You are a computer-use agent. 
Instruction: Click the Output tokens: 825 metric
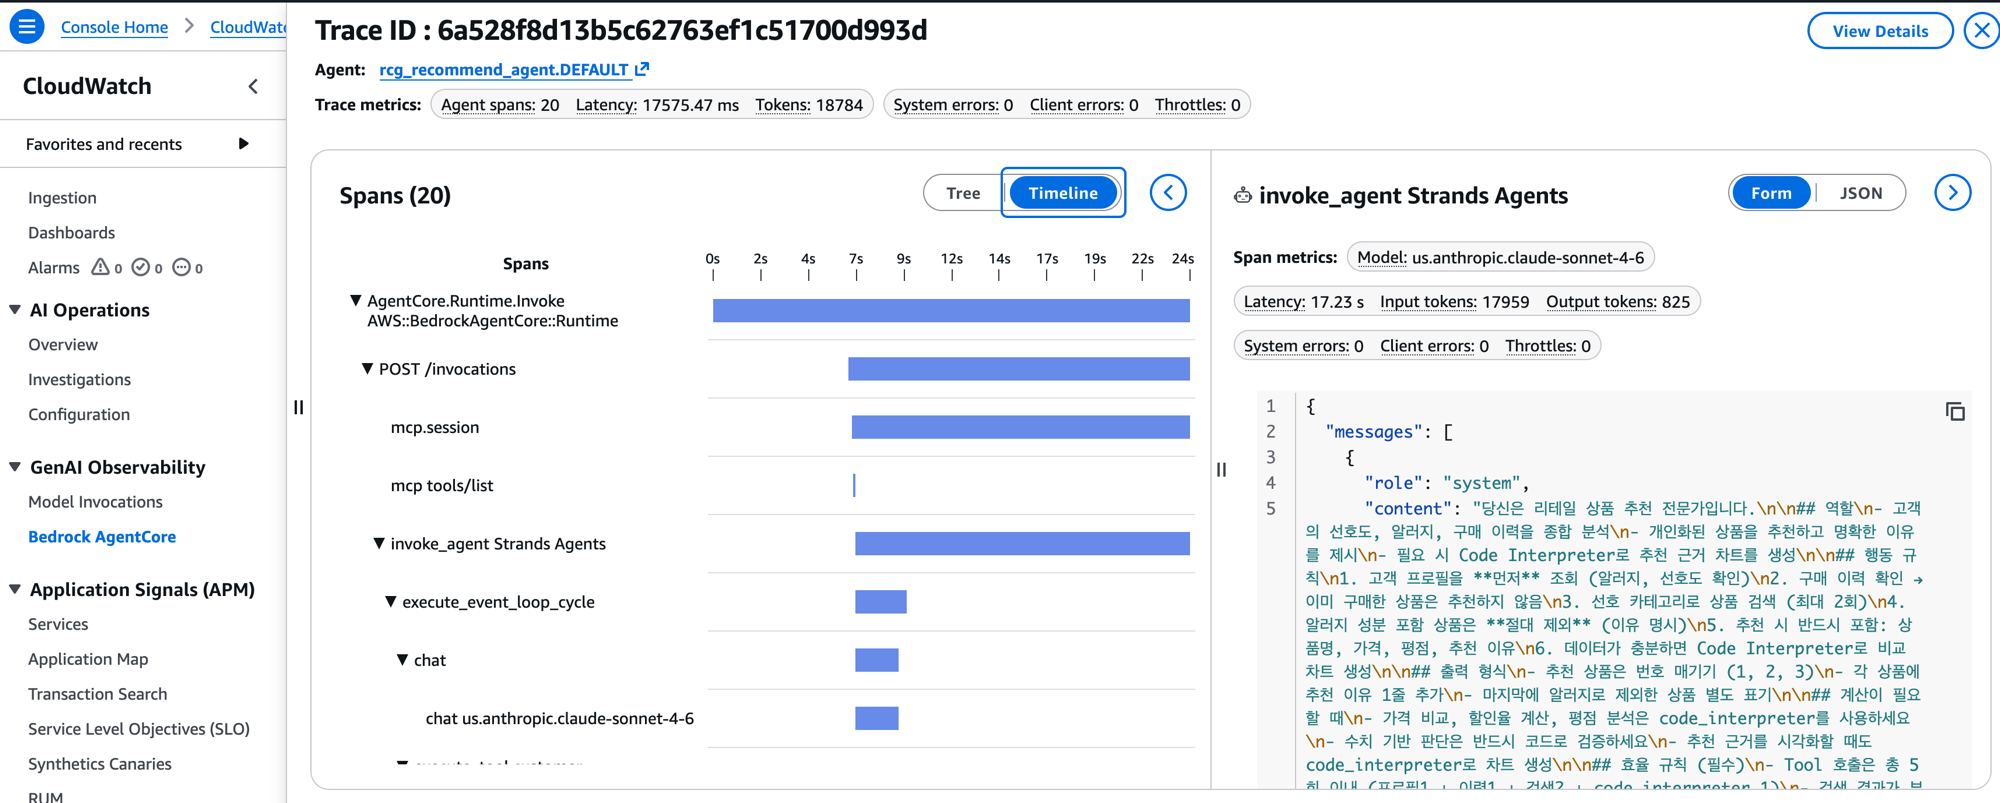(1618, 302)
